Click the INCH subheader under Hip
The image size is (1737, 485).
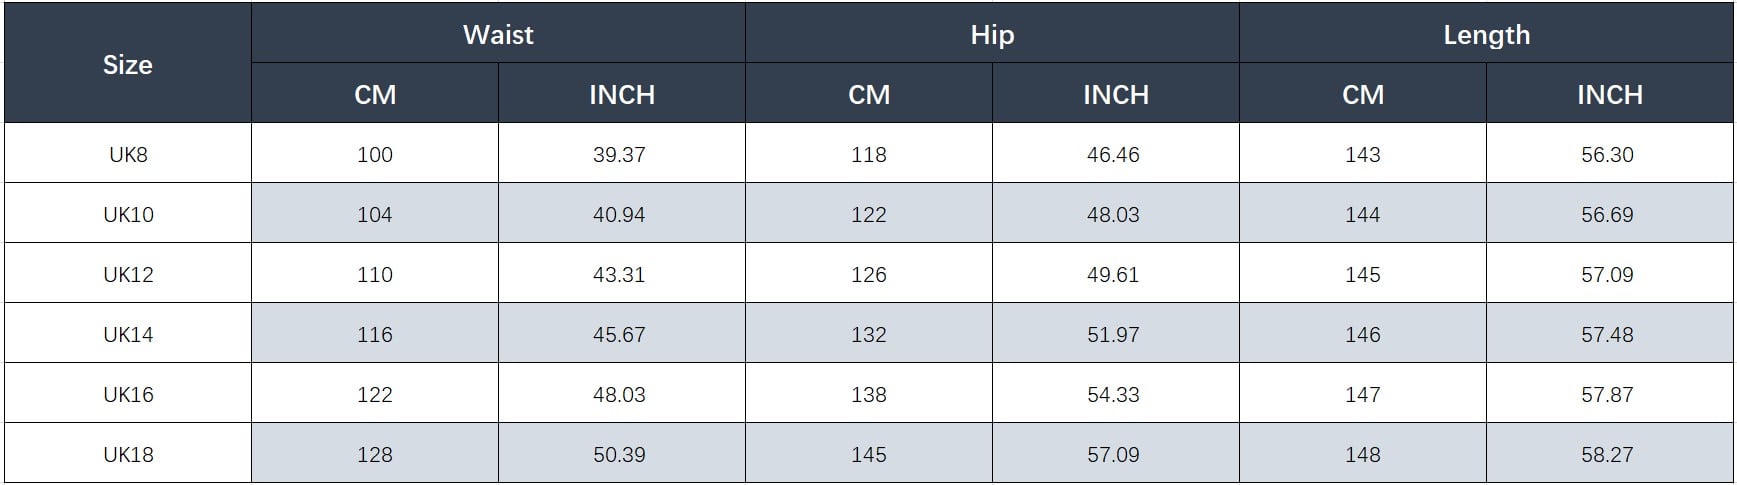click(1116, 95)
